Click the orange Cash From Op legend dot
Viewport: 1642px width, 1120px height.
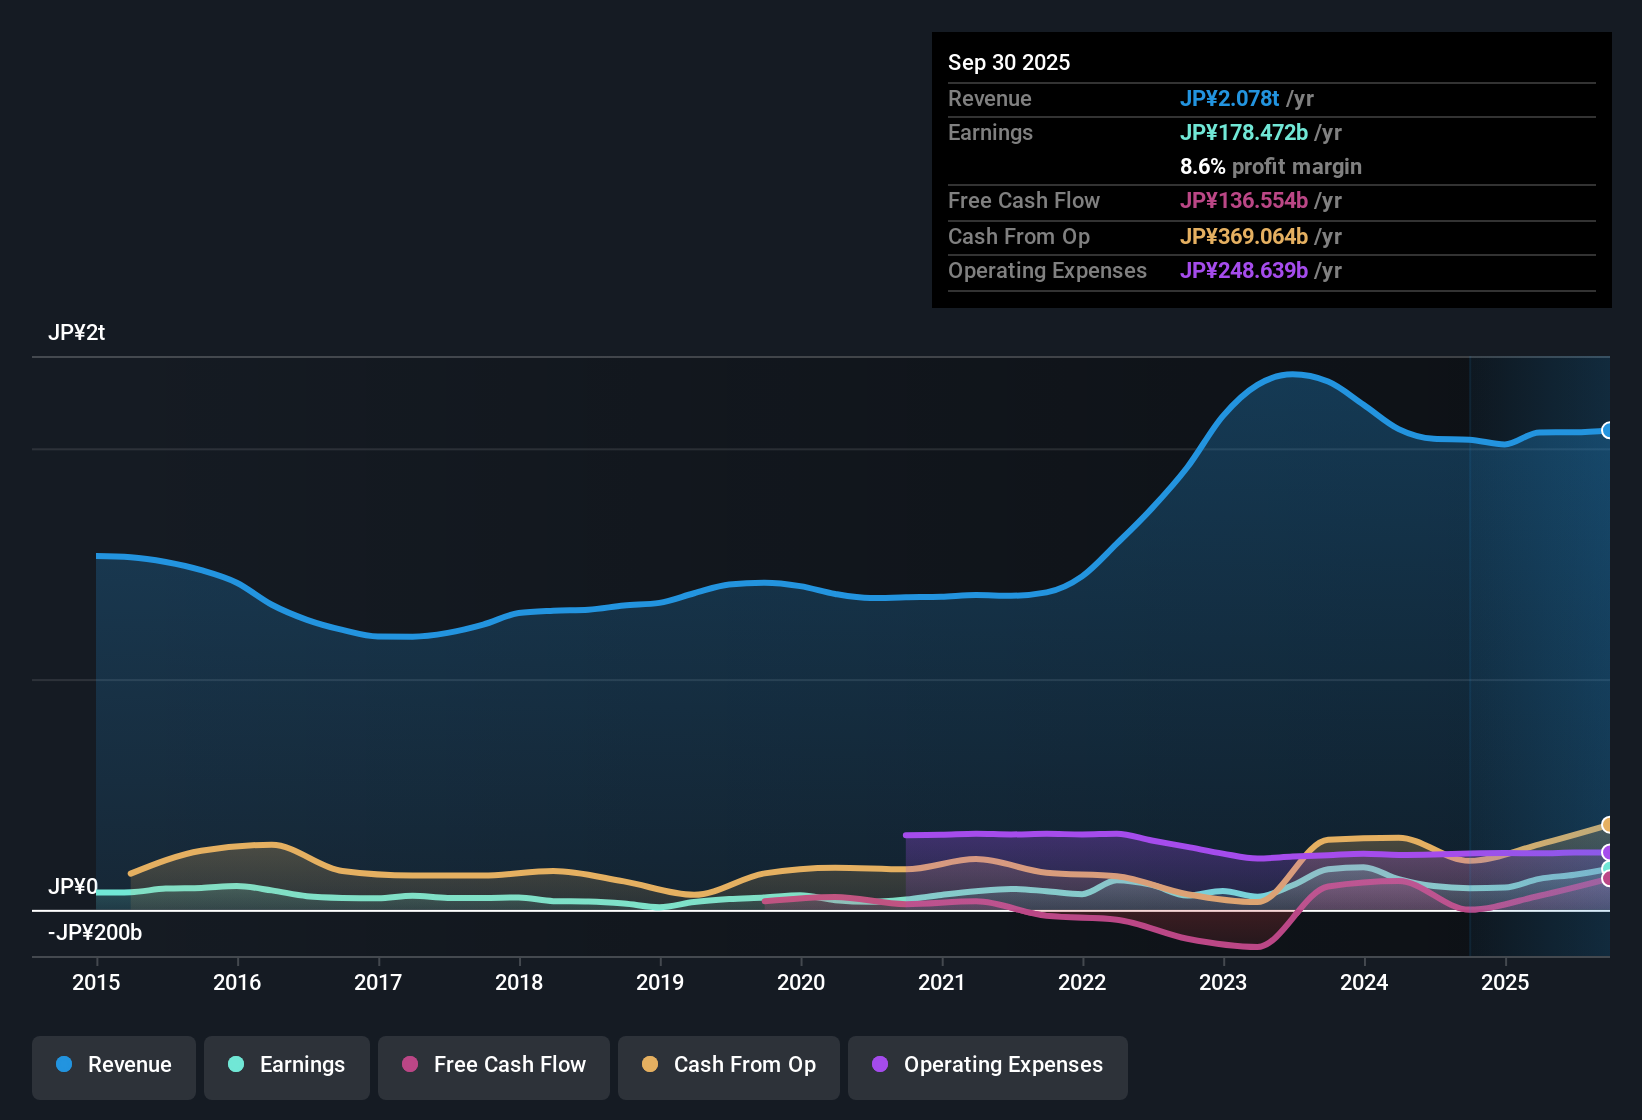650,1065
